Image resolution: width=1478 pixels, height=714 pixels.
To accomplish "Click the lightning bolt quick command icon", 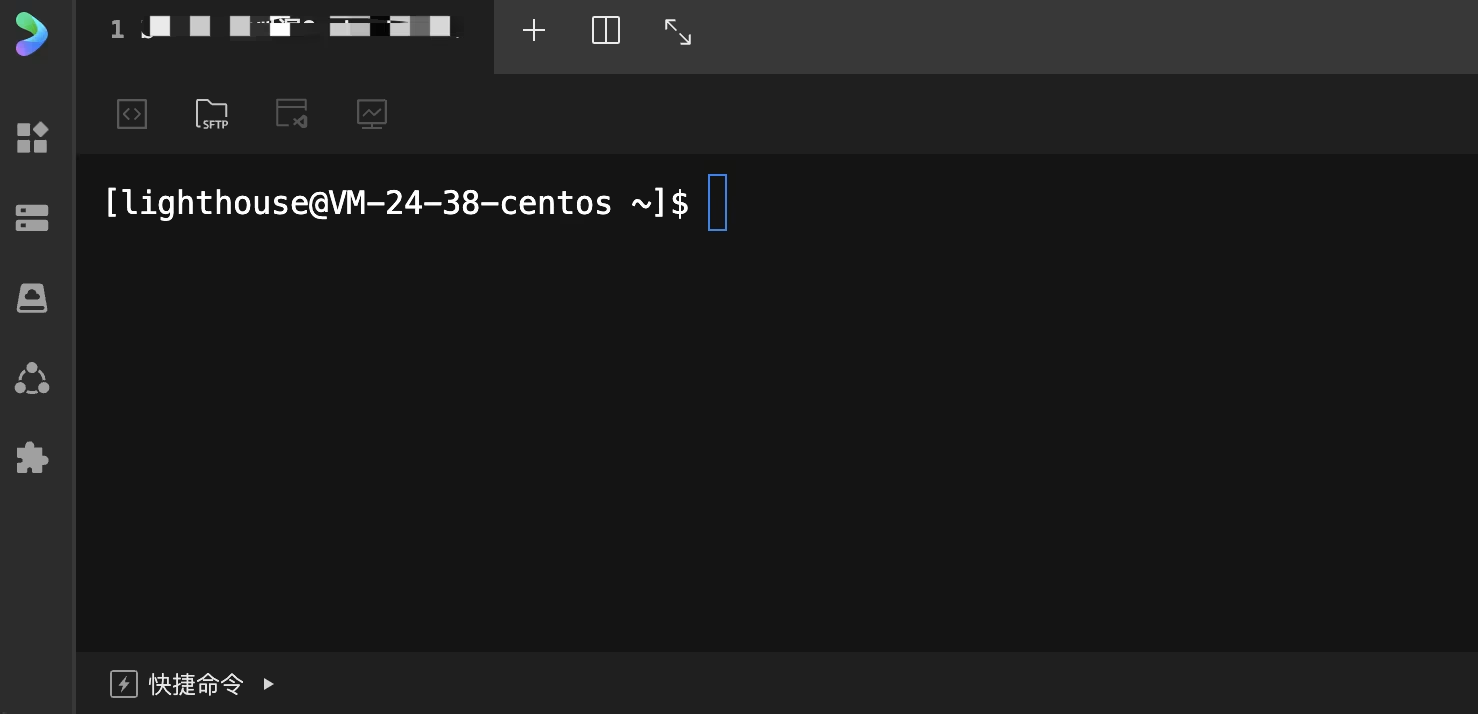I will (124, 684).
